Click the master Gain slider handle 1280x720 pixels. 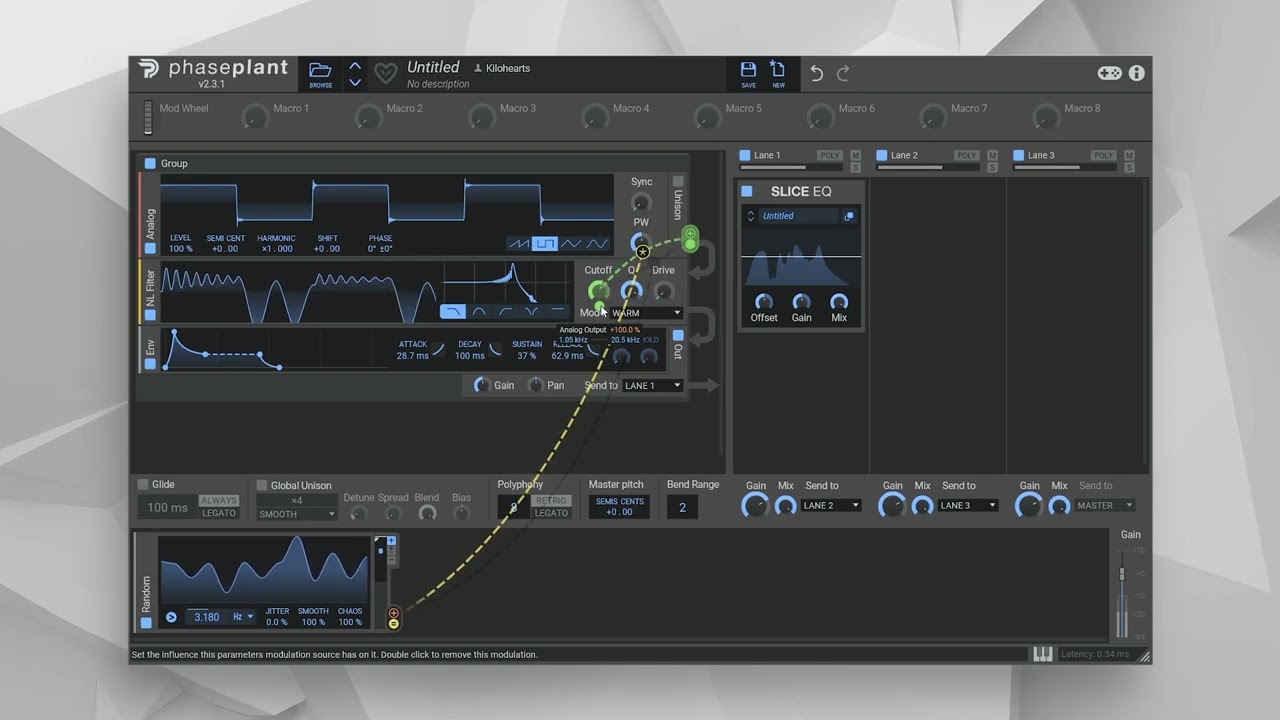pos(1122,574)
